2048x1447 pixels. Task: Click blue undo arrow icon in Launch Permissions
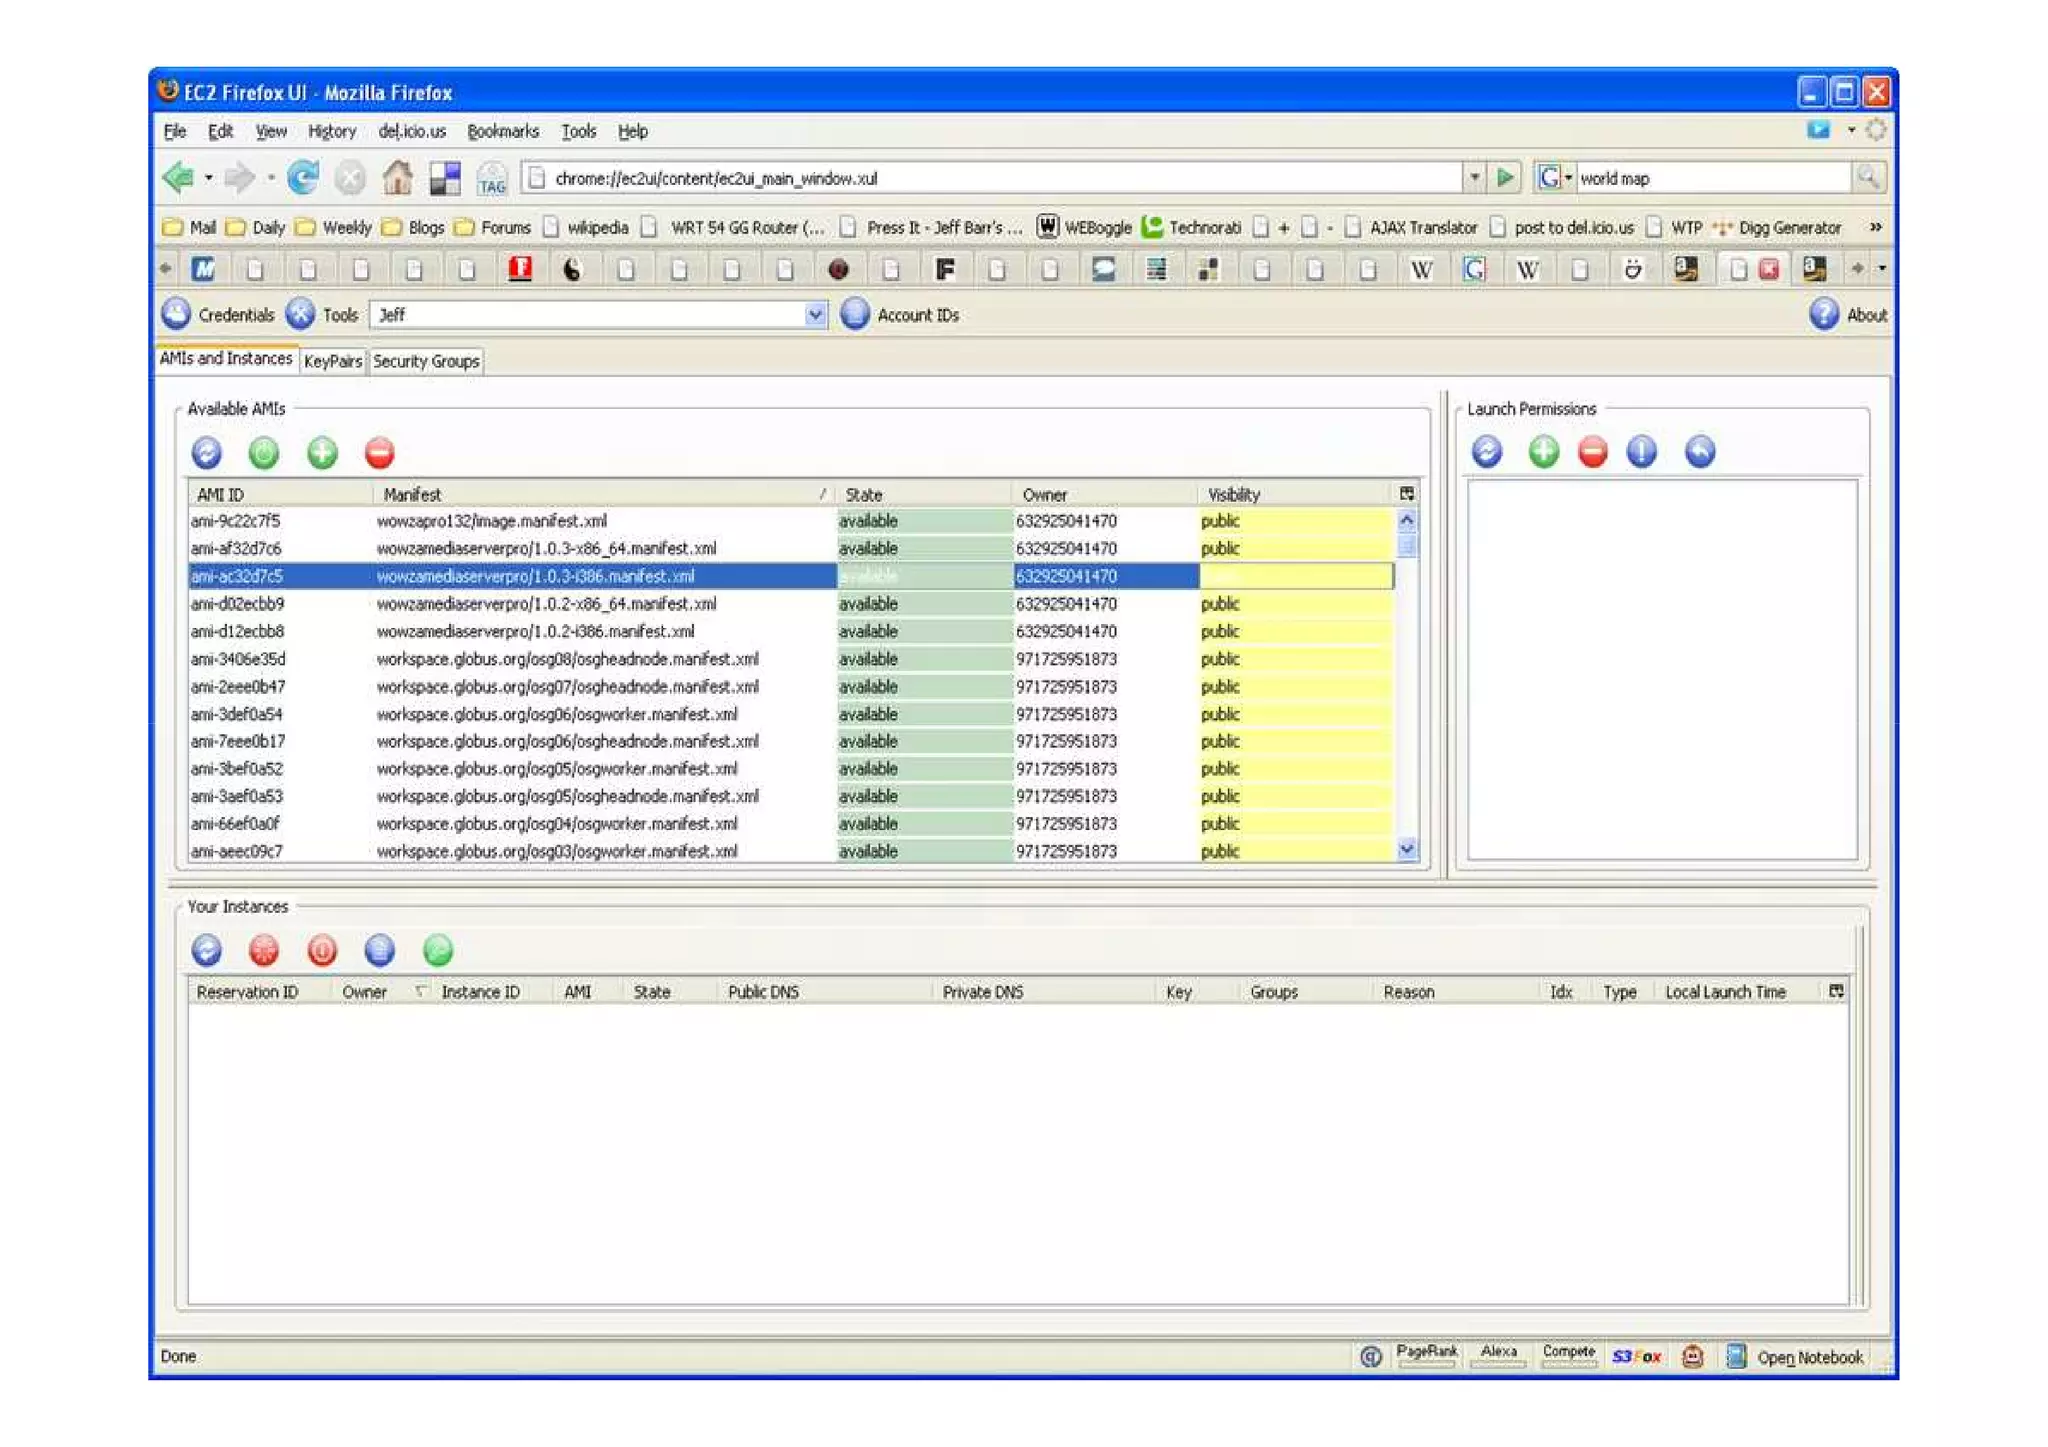(1699, 452)
